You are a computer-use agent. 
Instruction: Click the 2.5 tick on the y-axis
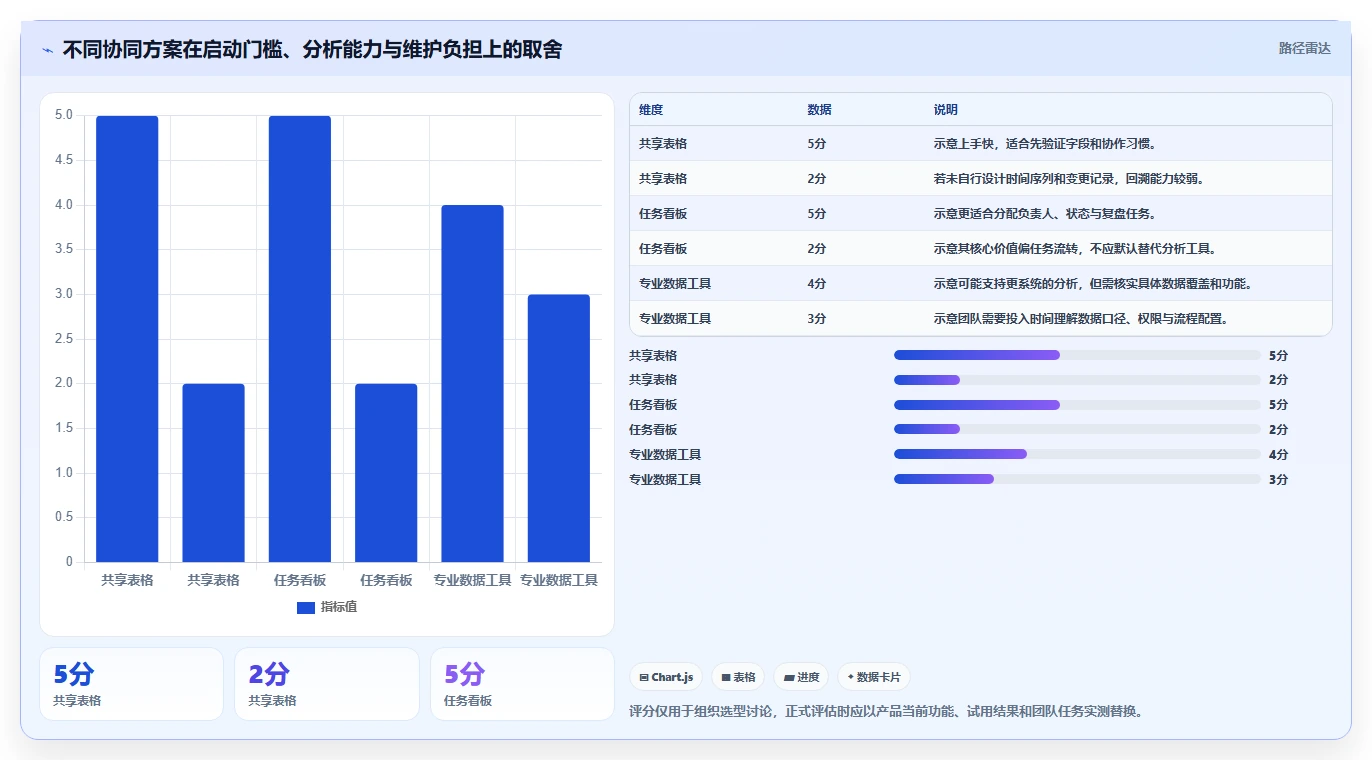(x=64, y=339)
